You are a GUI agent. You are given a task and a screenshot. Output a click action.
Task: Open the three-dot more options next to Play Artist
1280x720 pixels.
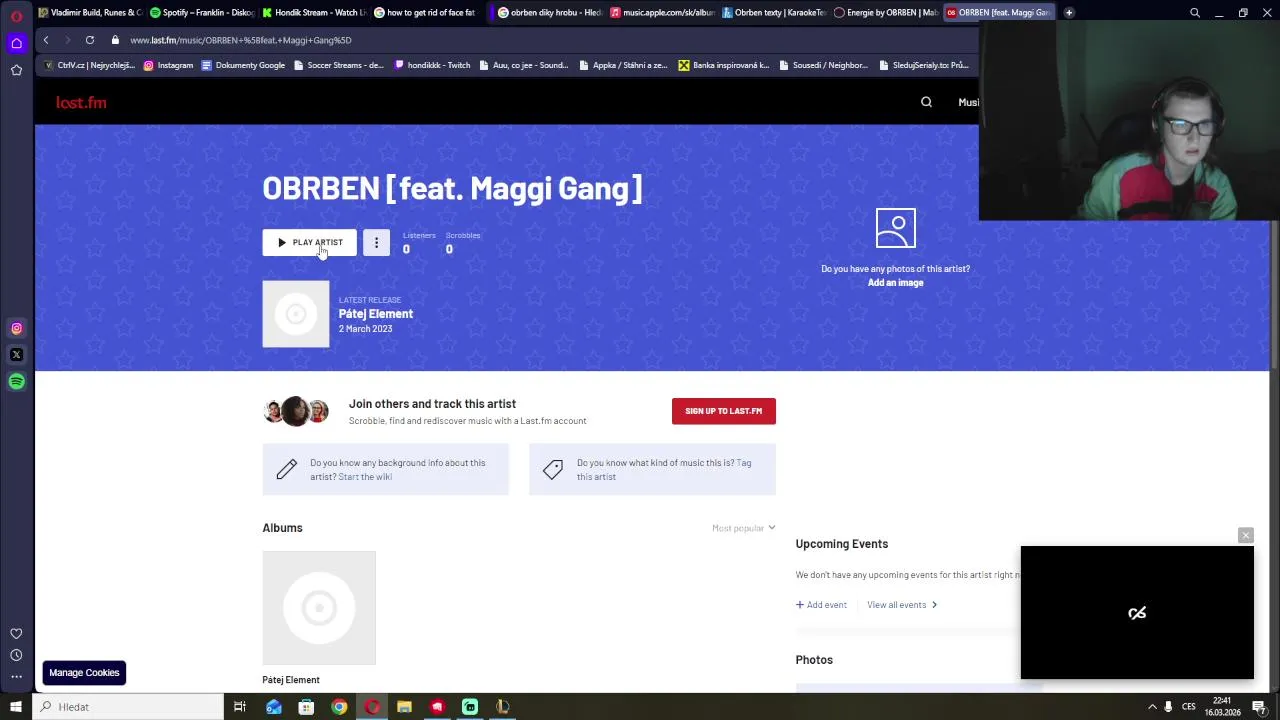point(376,242)
